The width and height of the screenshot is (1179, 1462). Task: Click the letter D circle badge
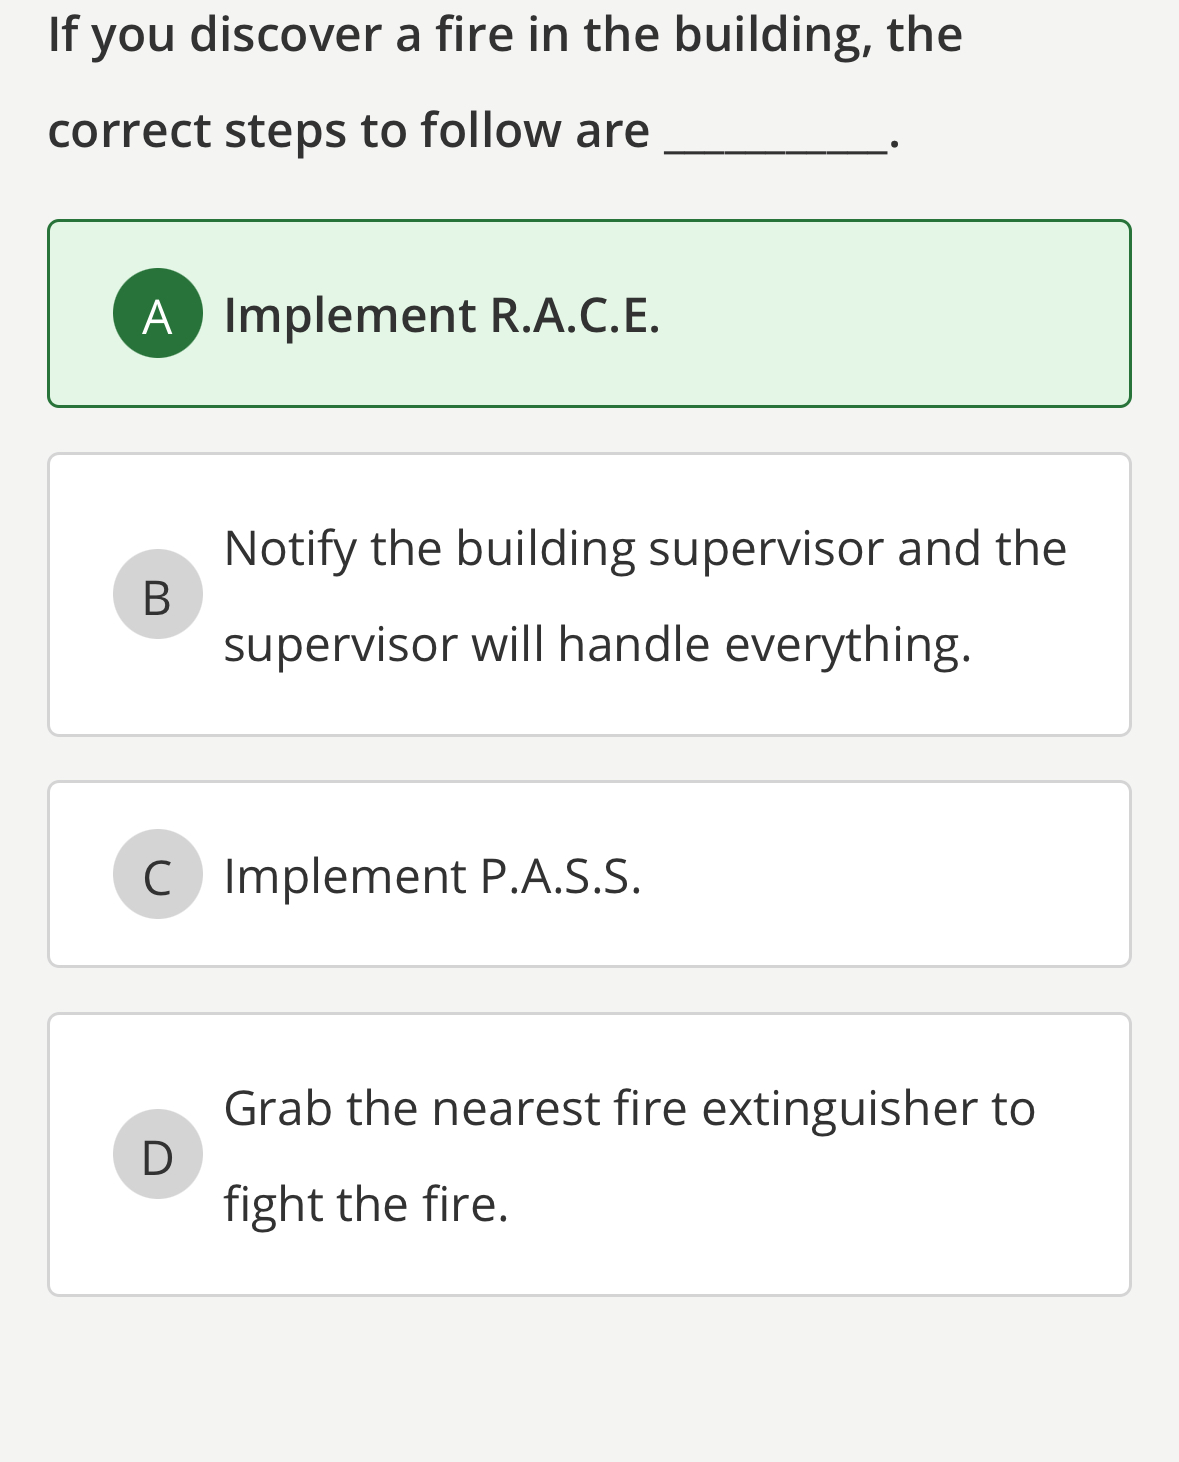click(157, 1154)
